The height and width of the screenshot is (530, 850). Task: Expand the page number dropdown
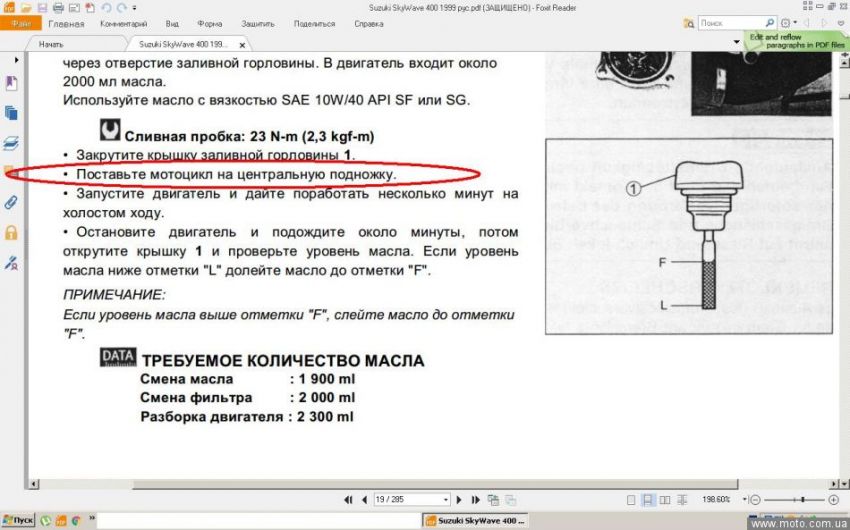point(444,499)
